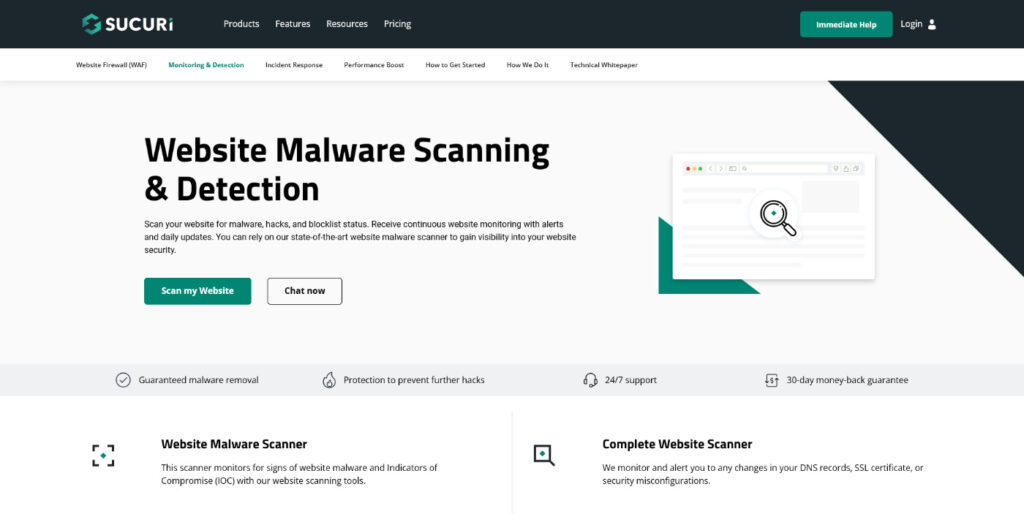The width and height of the screenshot is (1024, 514).
Task: Open the Products menu
Action: (241, 24)
